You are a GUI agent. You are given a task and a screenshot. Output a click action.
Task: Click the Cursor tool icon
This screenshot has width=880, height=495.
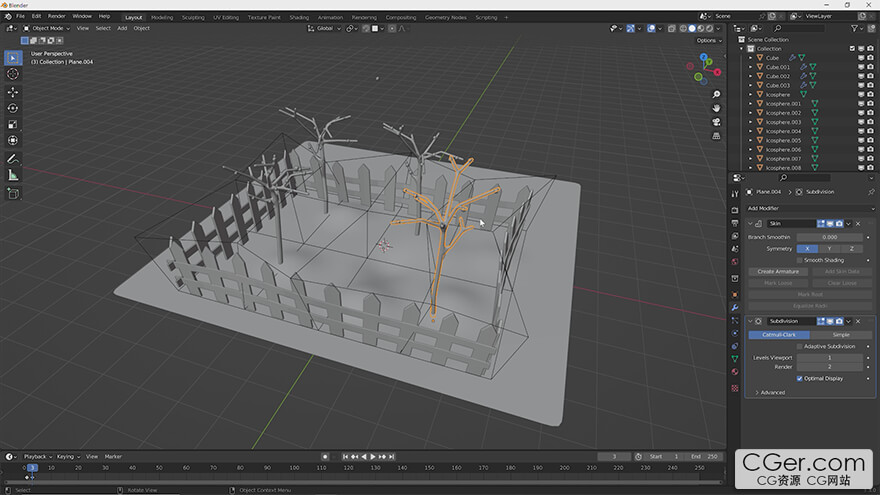pos(13,74)
